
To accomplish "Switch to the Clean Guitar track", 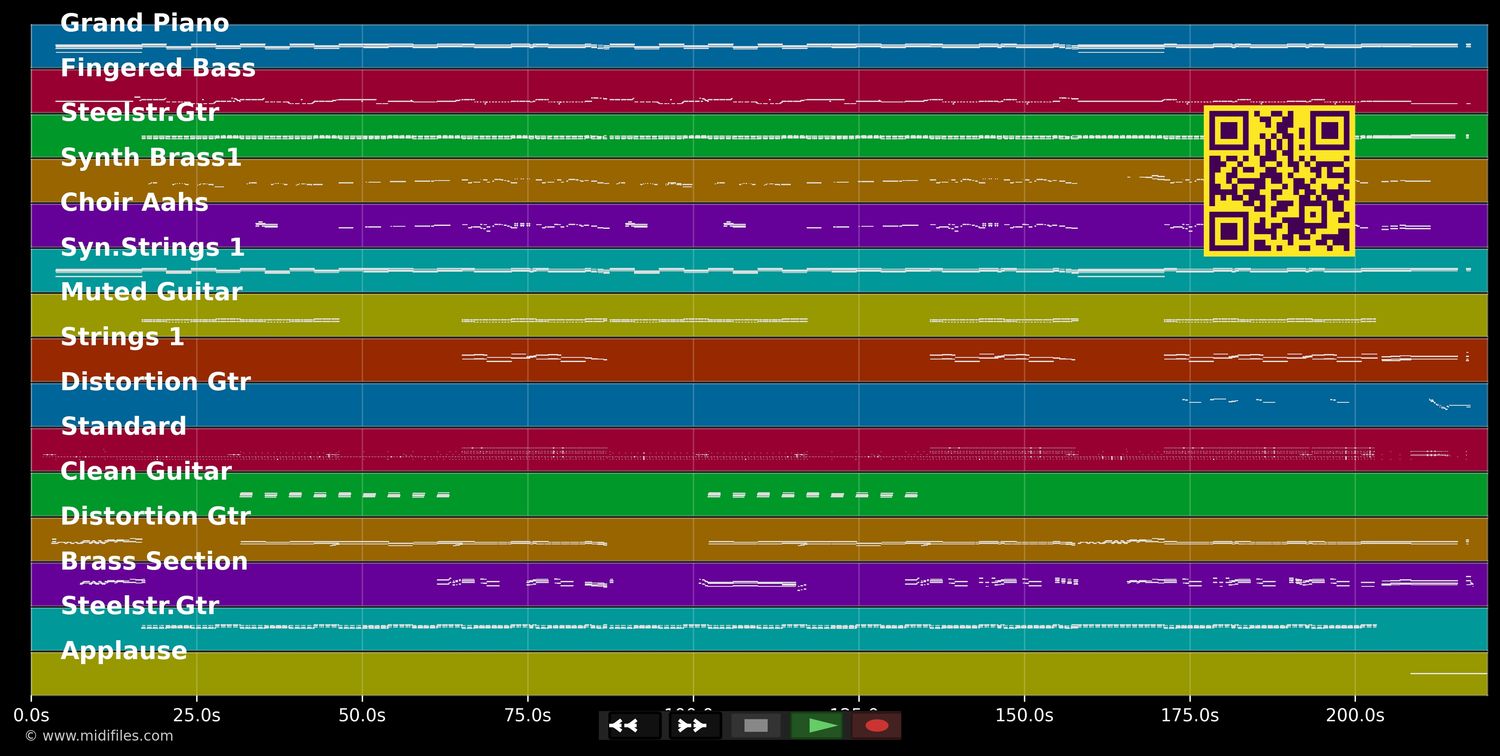I will tap(145, 471).
